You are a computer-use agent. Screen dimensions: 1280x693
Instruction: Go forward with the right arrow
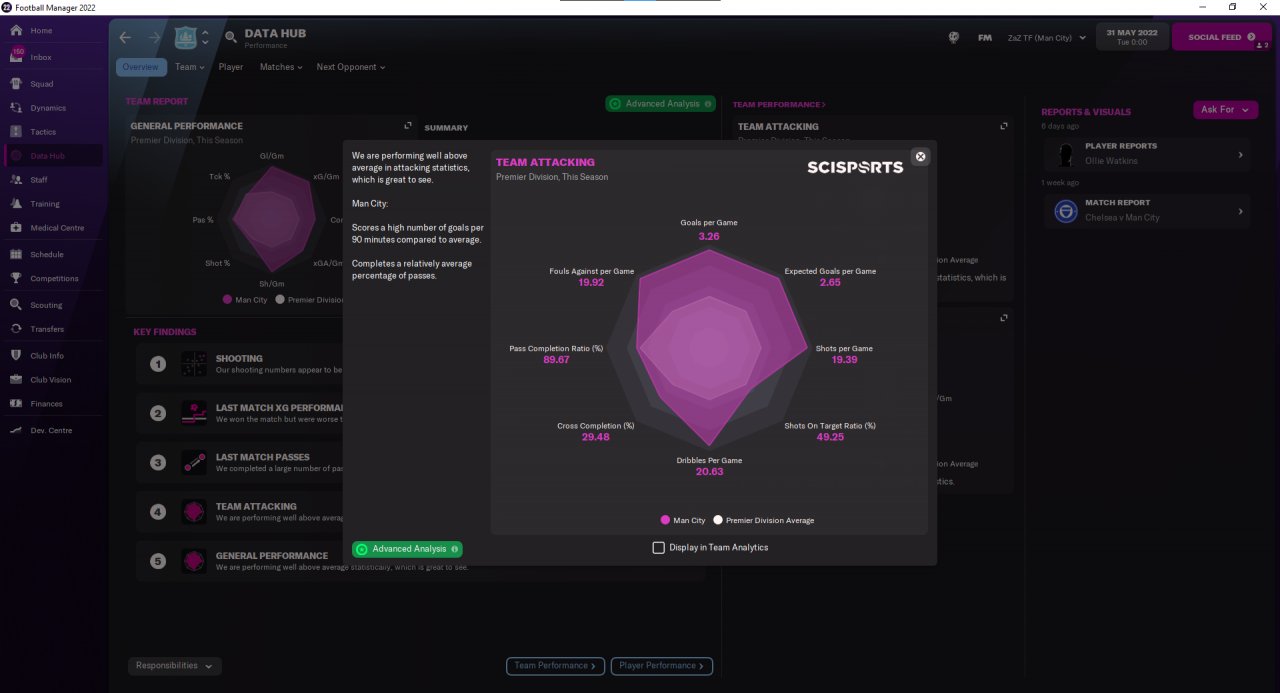(x=154, y=38)
